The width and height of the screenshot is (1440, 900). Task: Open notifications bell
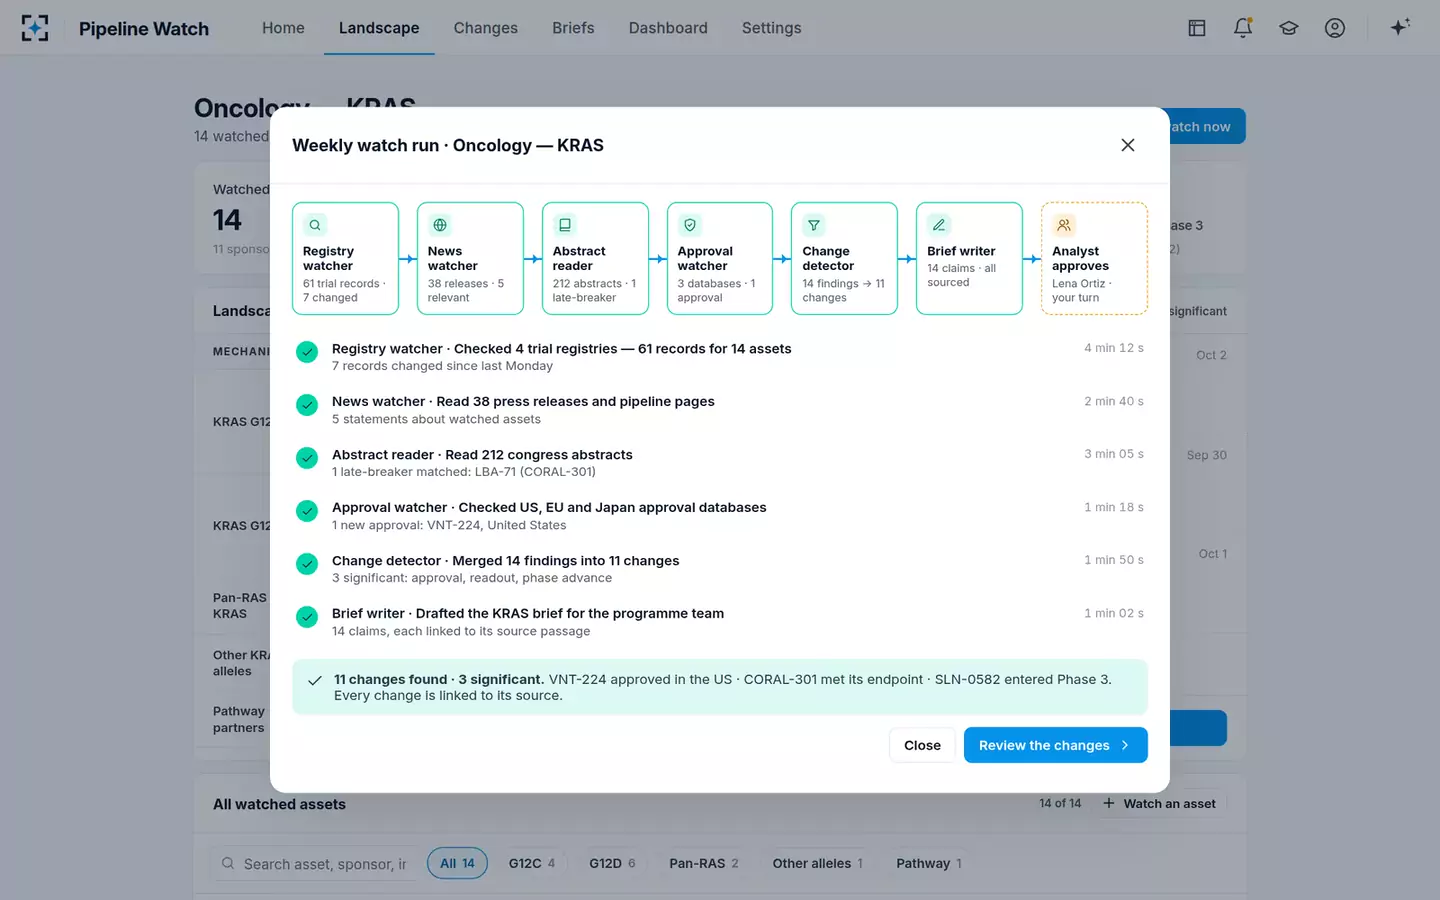coord(1243,28)
